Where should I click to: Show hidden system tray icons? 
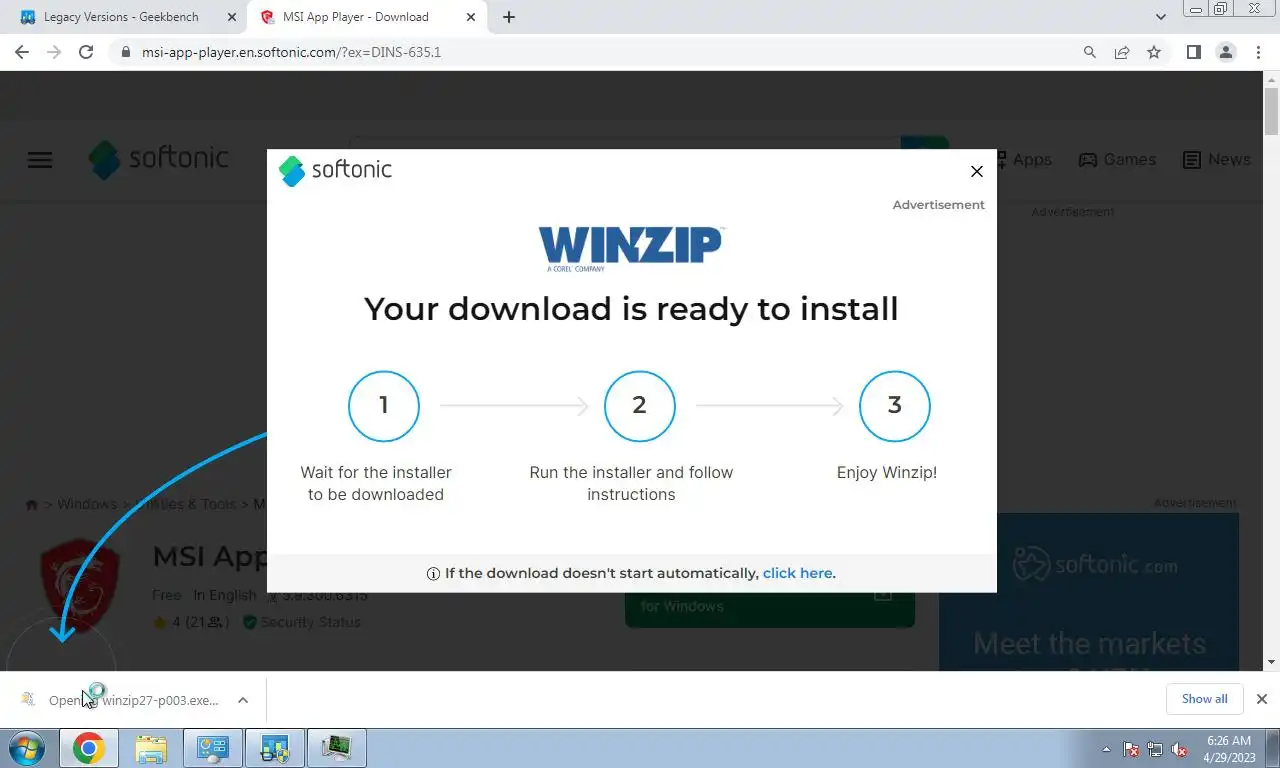pyautogui.click(x=1106, y=749)
